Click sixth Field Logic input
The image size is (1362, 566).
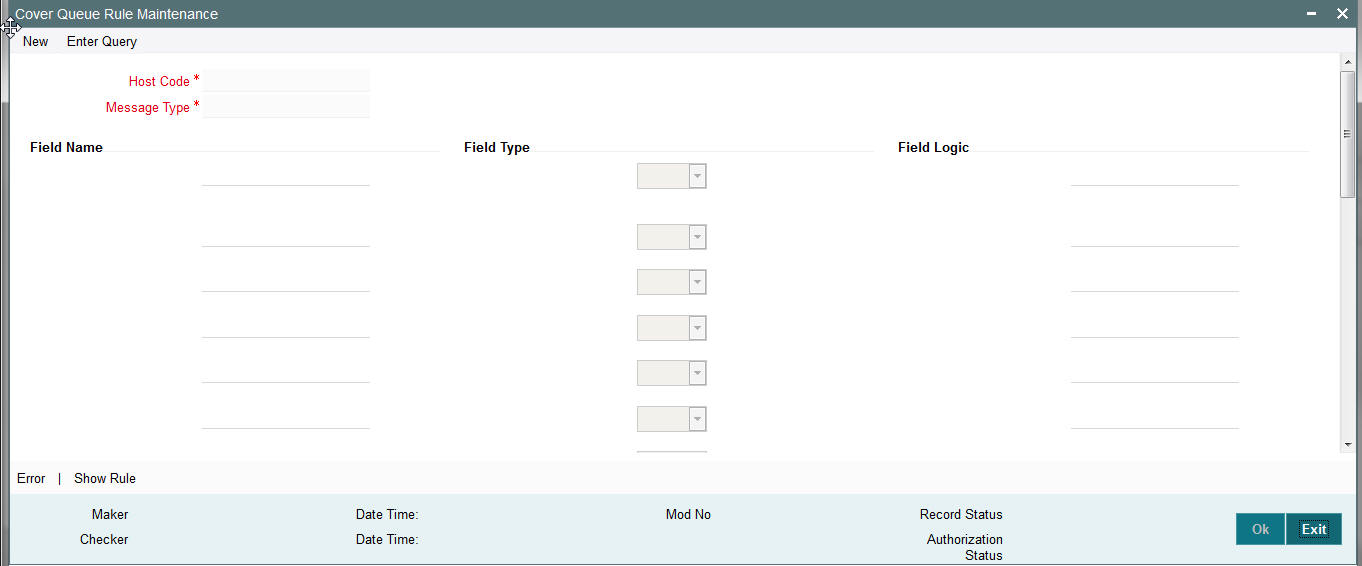[x=1154, y=418]
